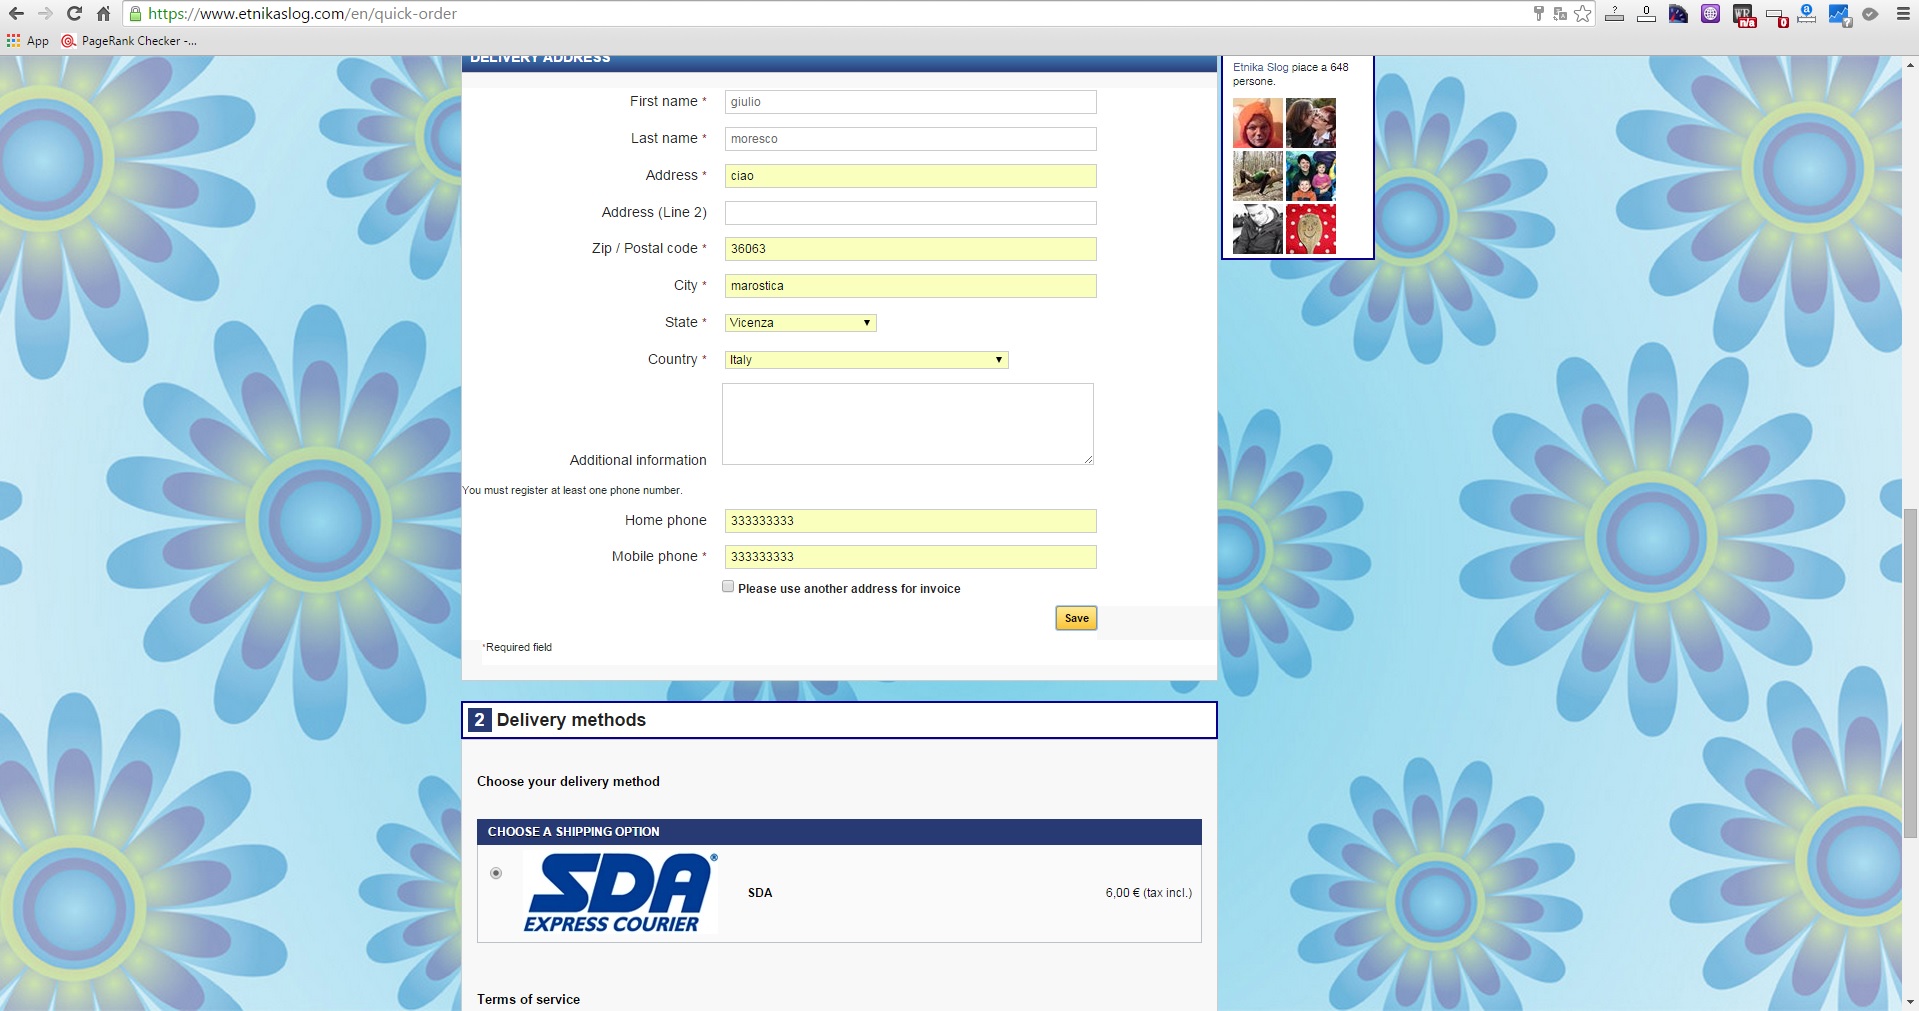Screen dimensions: 1919x1011
Task: Go back to the previous page
Action: [16, 14]
